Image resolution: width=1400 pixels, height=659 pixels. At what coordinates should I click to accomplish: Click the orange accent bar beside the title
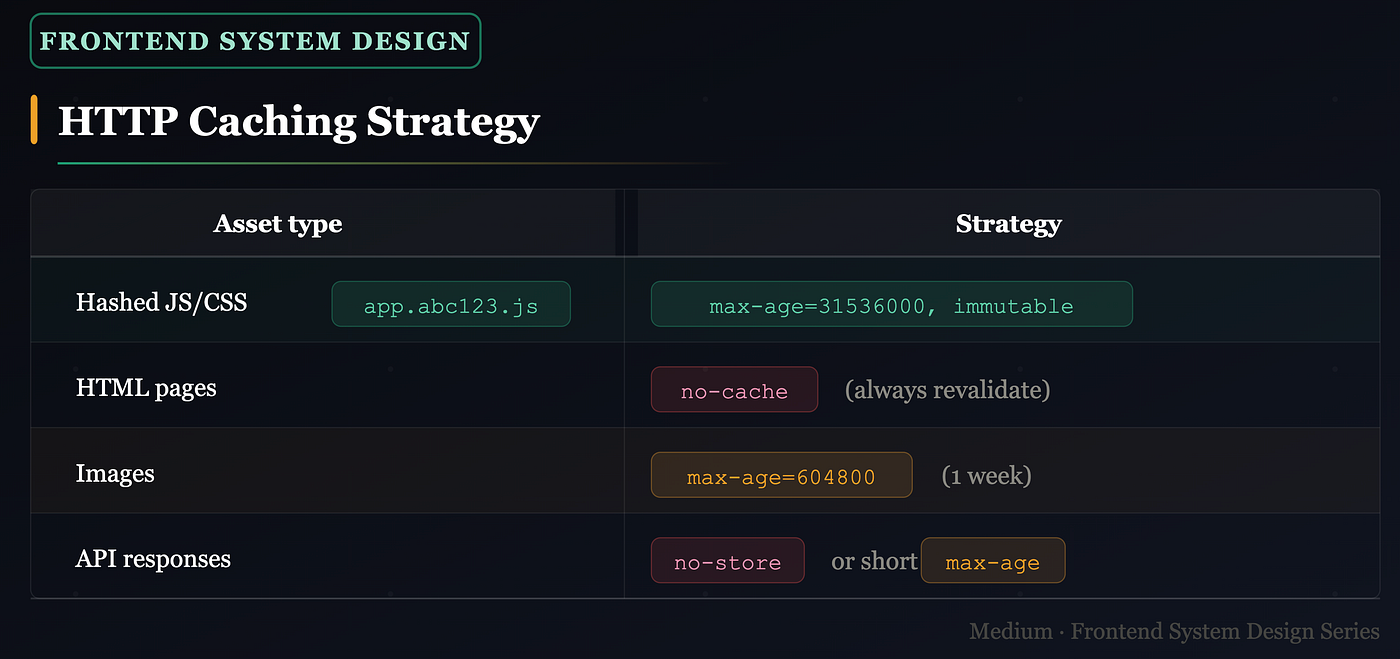34,119
